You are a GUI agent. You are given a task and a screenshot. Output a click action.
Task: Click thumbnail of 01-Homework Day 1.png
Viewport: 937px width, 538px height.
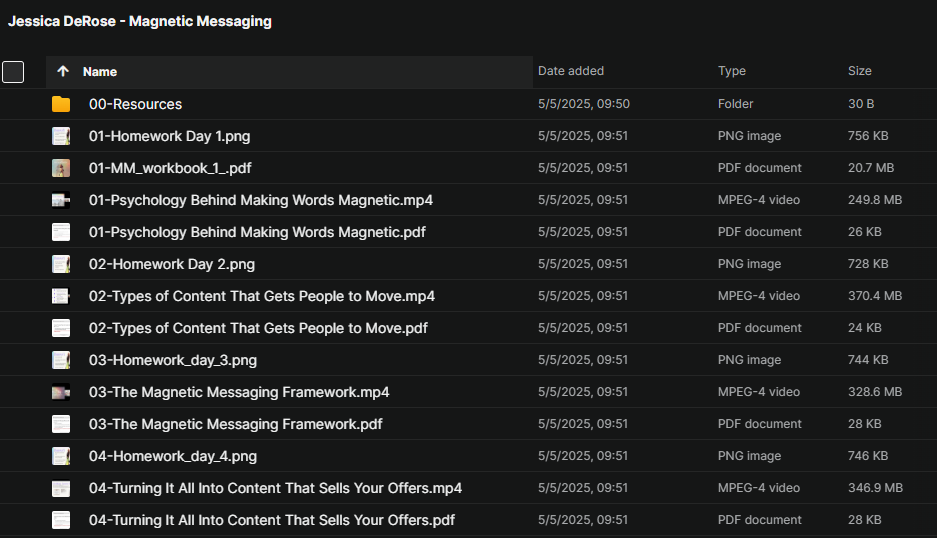pos(61,136)
